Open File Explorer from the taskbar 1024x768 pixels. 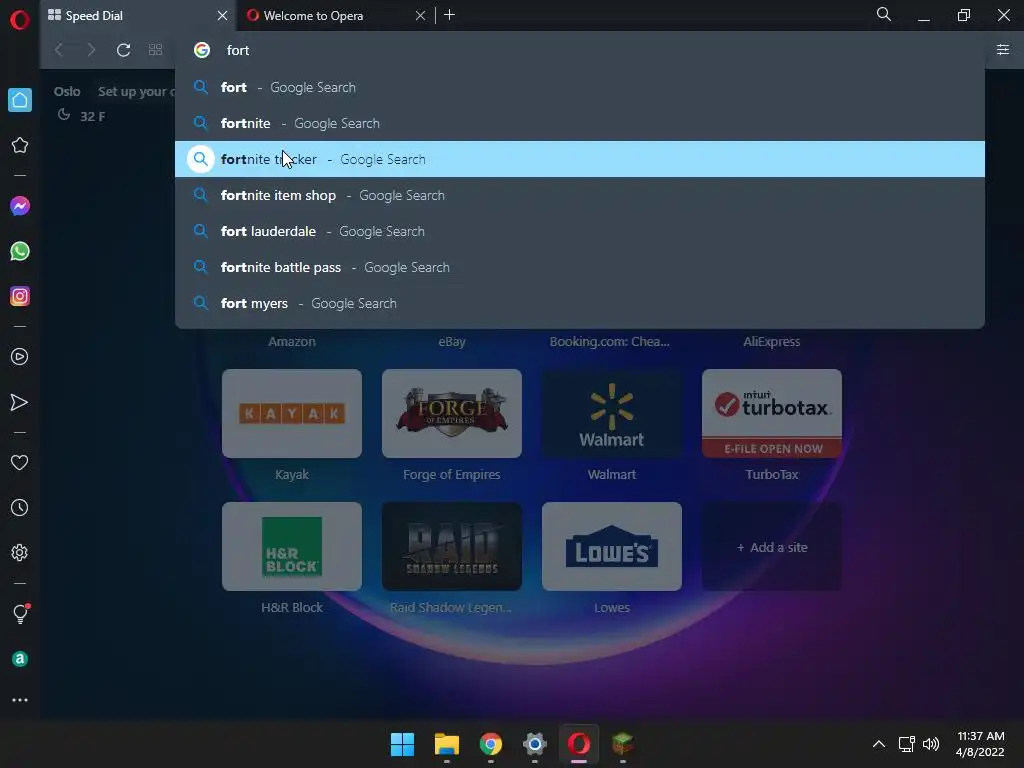[x=447, y=744]
